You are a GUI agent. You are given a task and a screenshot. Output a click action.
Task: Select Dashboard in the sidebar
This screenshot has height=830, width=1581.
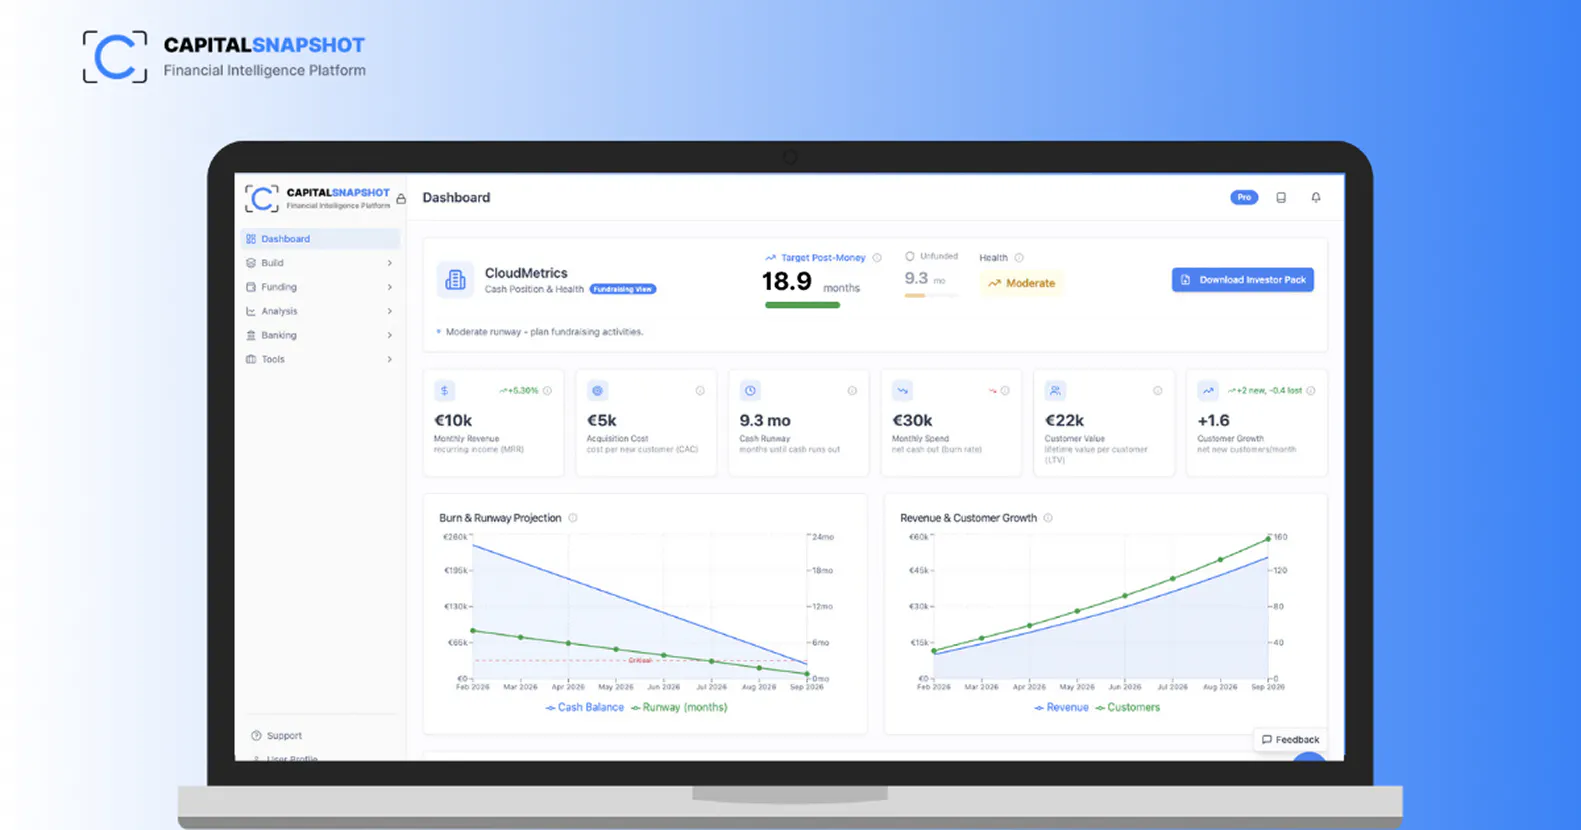(320, 239)
